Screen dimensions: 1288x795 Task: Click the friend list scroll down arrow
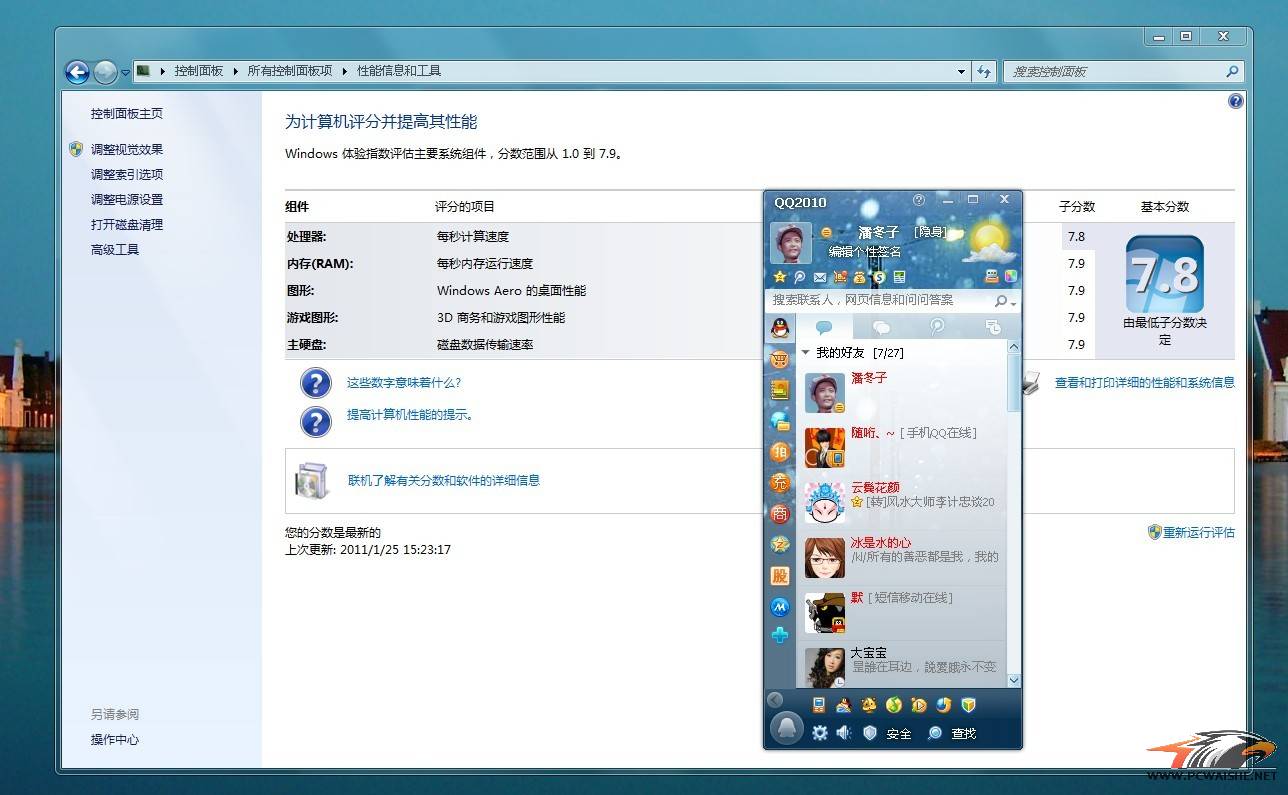click(x=1014, y=680)
